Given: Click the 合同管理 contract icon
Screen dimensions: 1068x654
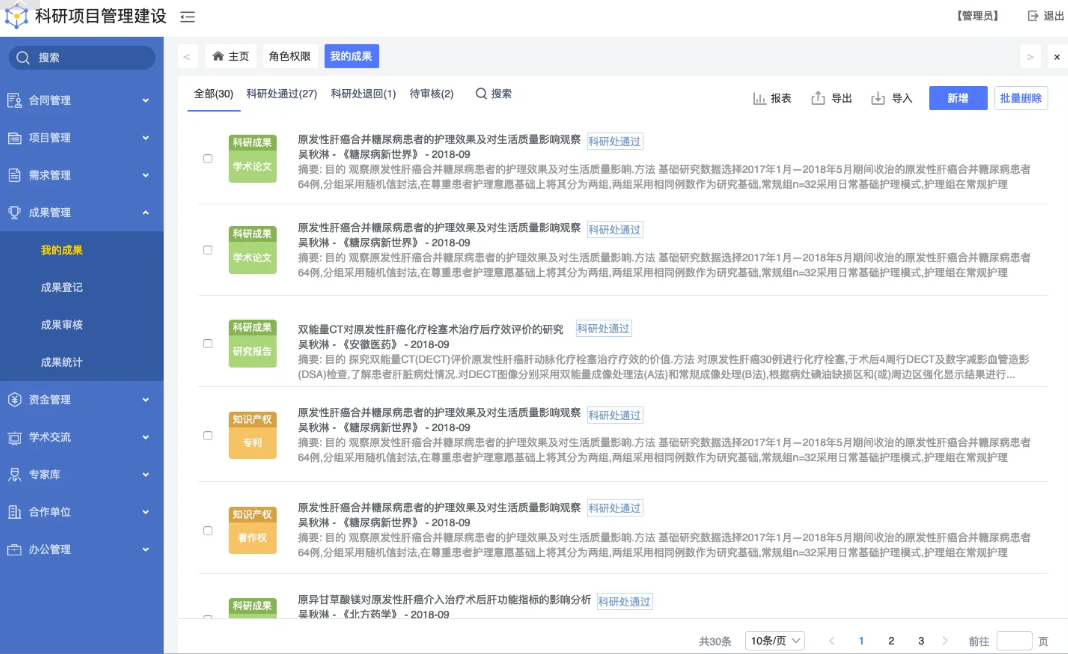Looking at the screenshot, I should click(14, 100).
